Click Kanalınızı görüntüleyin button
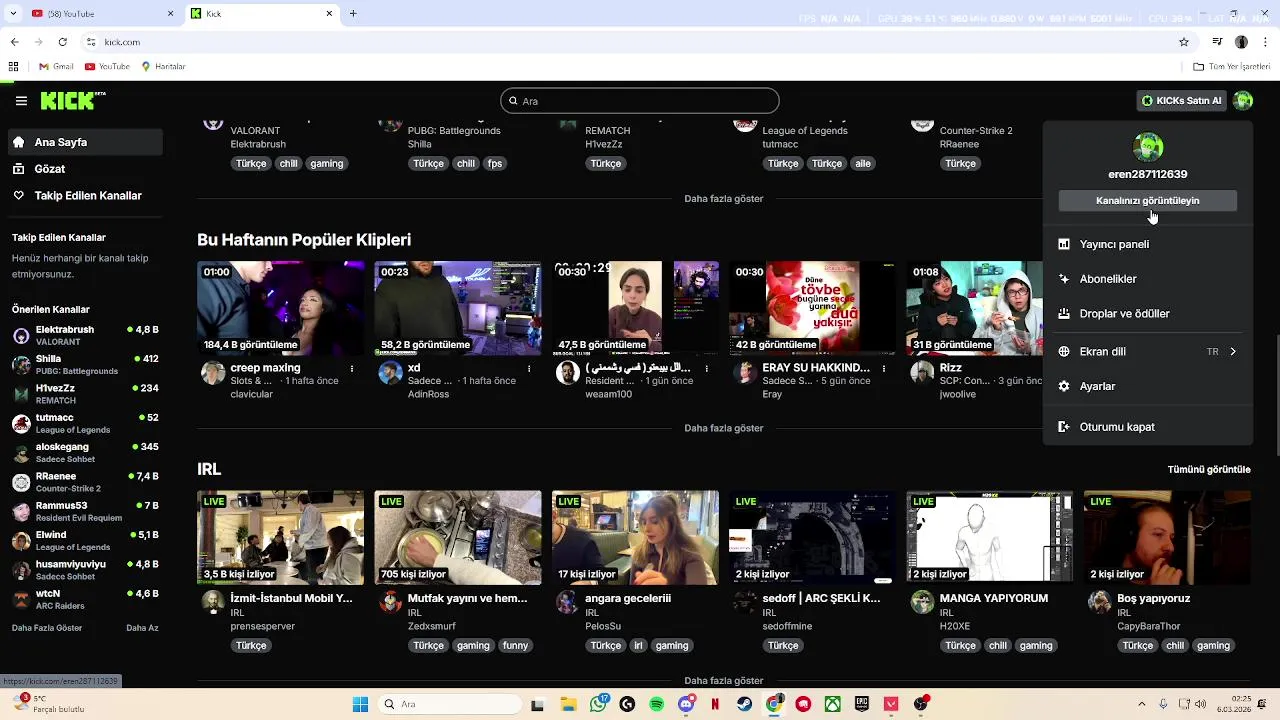The width and height of the screenshot is (1280, 720). (1148, 201)
